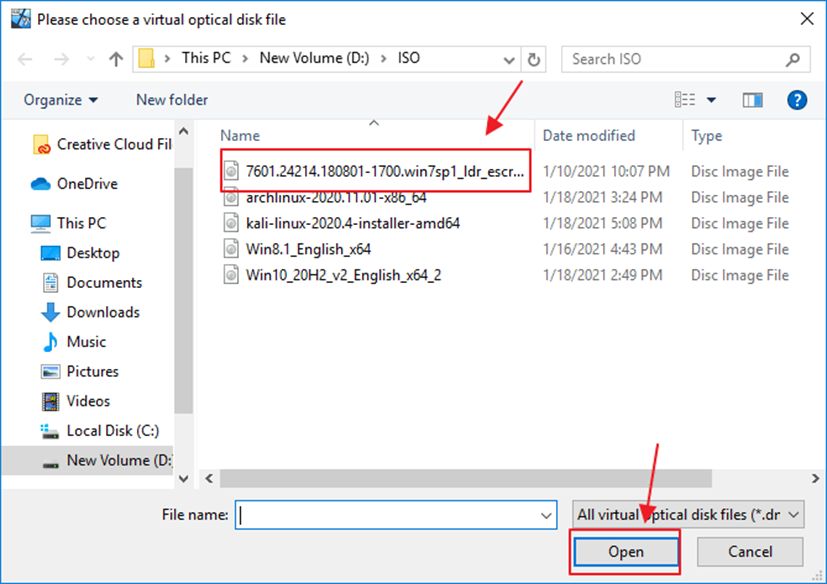Click the Refresh button in address bar

coord(535,59)
